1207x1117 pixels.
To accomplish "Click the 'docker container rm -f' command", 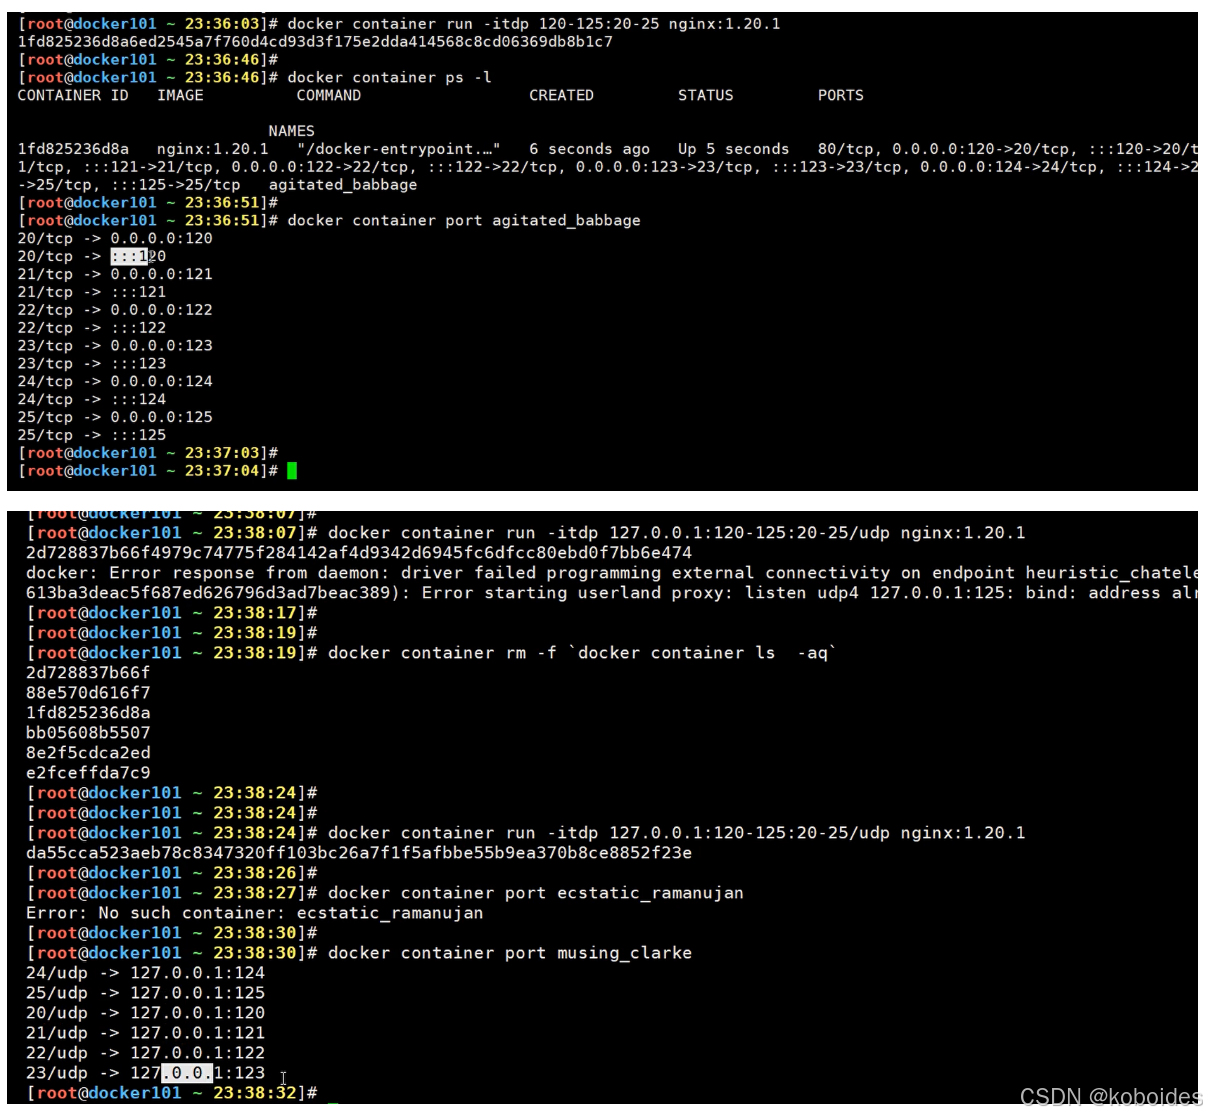I will click(x=582, y=653).
